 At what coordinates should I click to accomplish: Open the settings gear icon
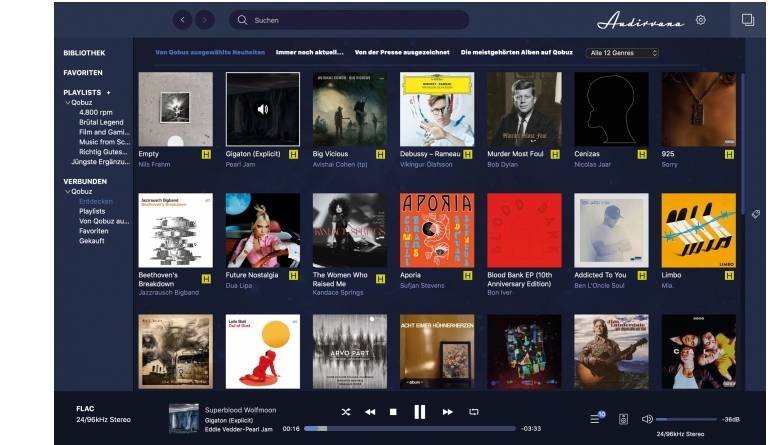pyautogui.click(x=701, y=20)
